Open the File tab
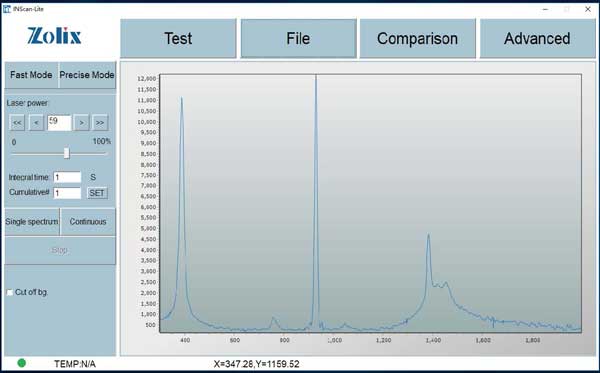Viewport: 600px width, 373px height. (298, 38)
